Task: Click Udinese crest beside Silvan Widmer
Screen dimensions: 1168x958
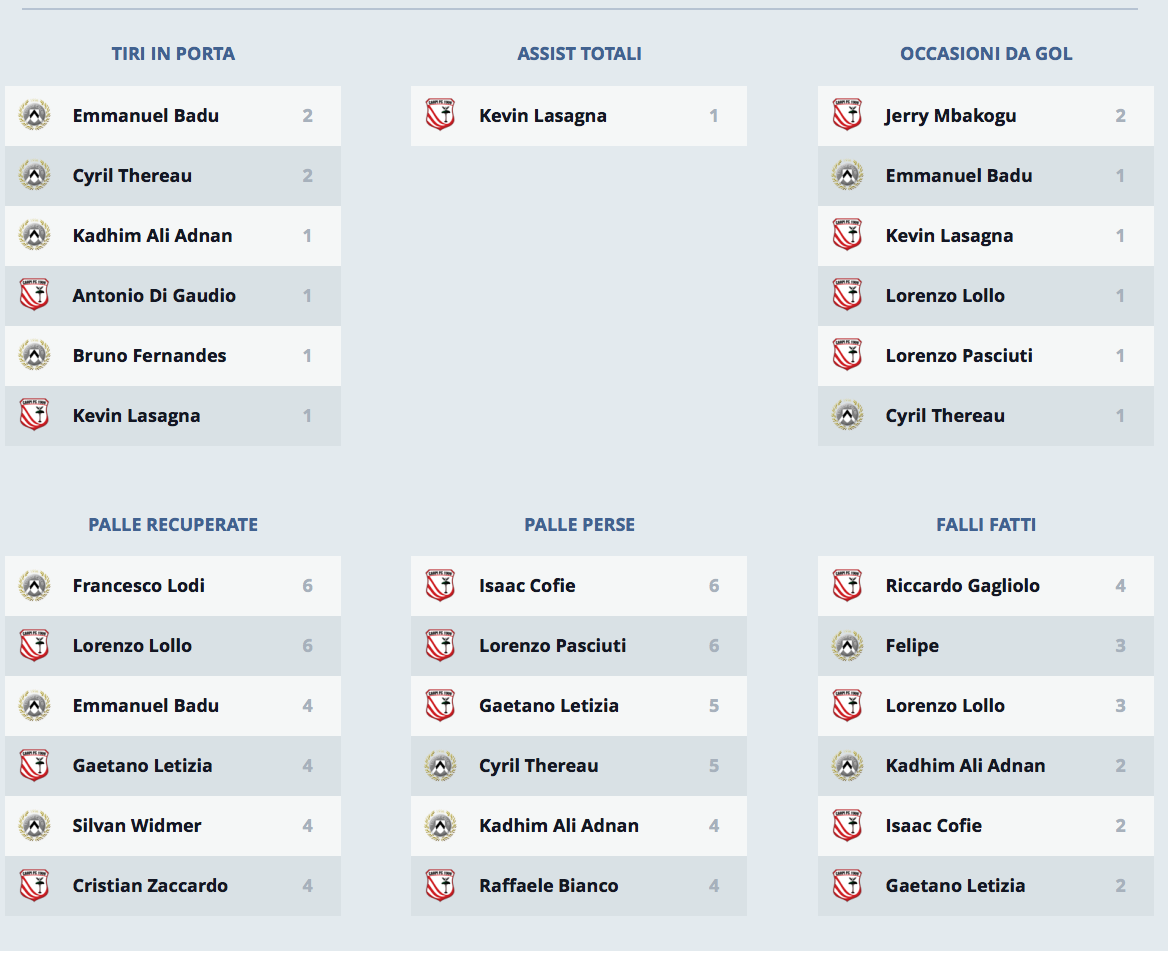Action: click(x=35, y=826)
